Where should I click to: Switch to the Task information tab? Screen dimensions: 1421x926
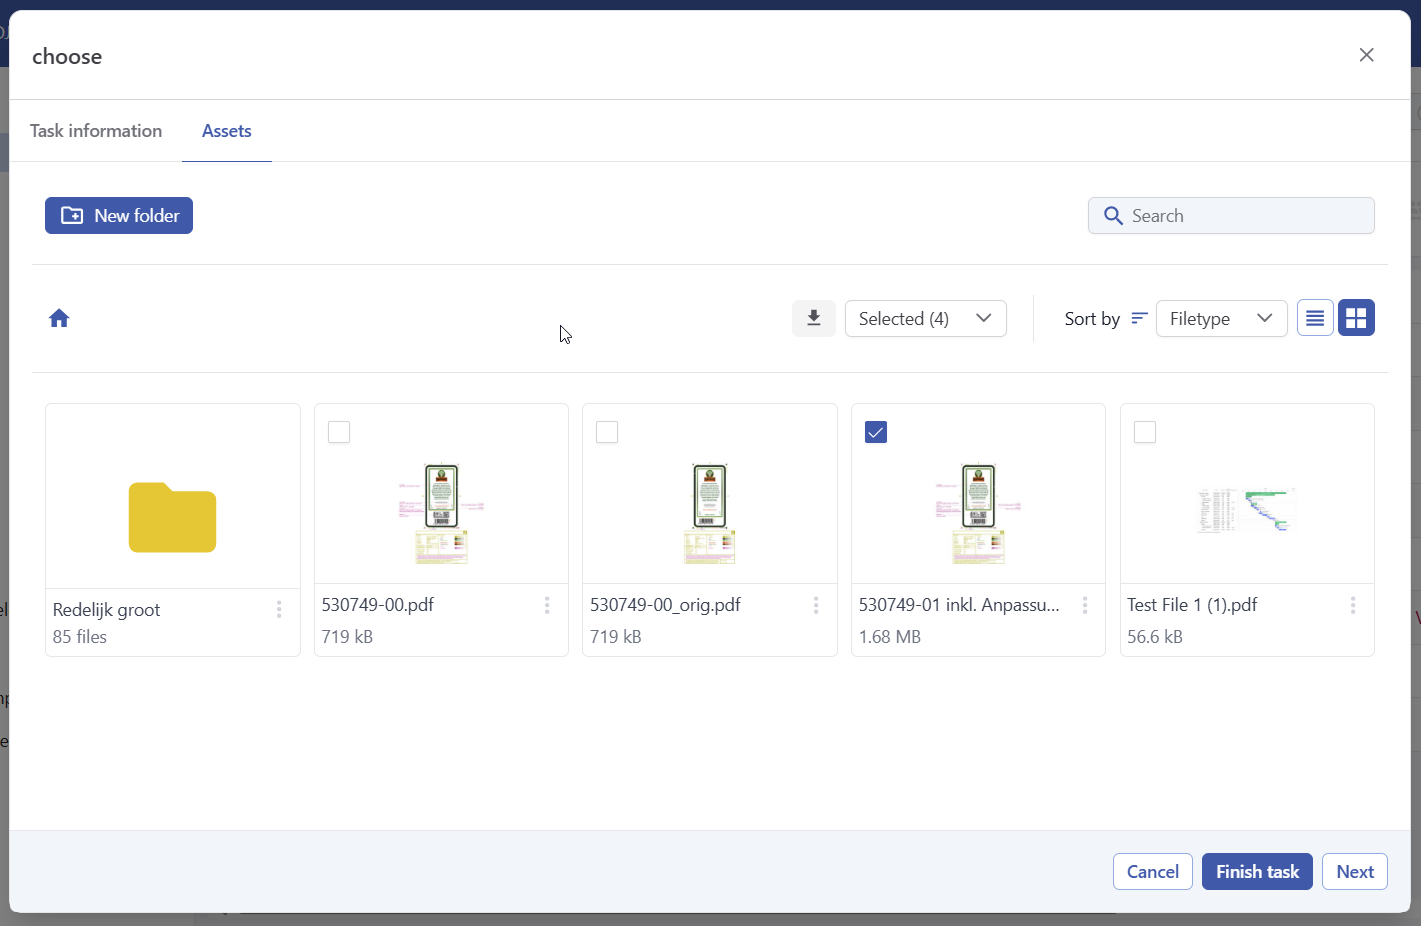(x=96, y=131)
